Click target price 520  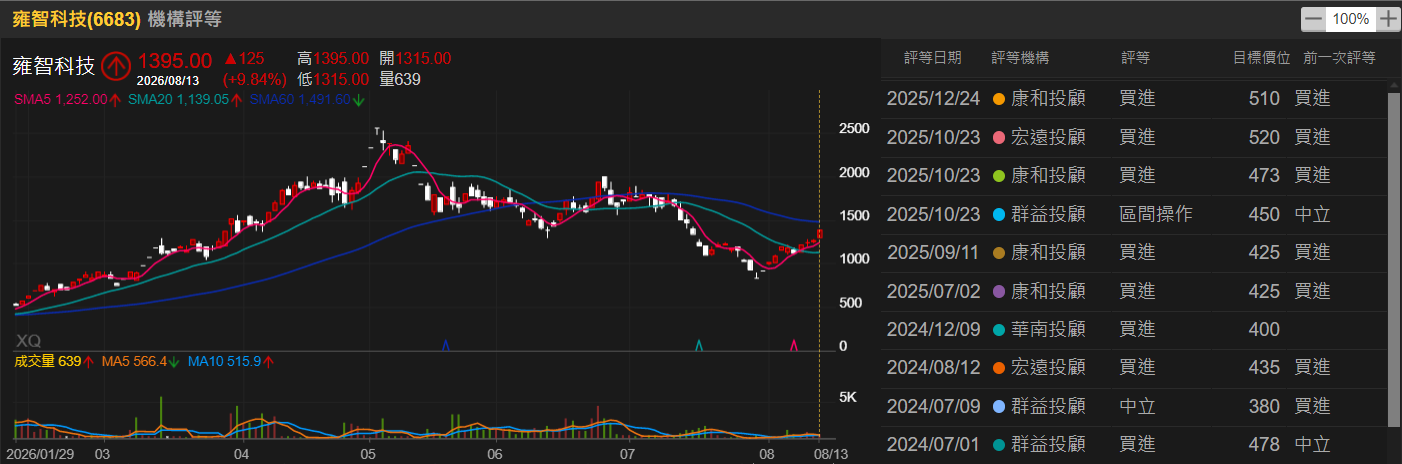[x=1264, y=138]
